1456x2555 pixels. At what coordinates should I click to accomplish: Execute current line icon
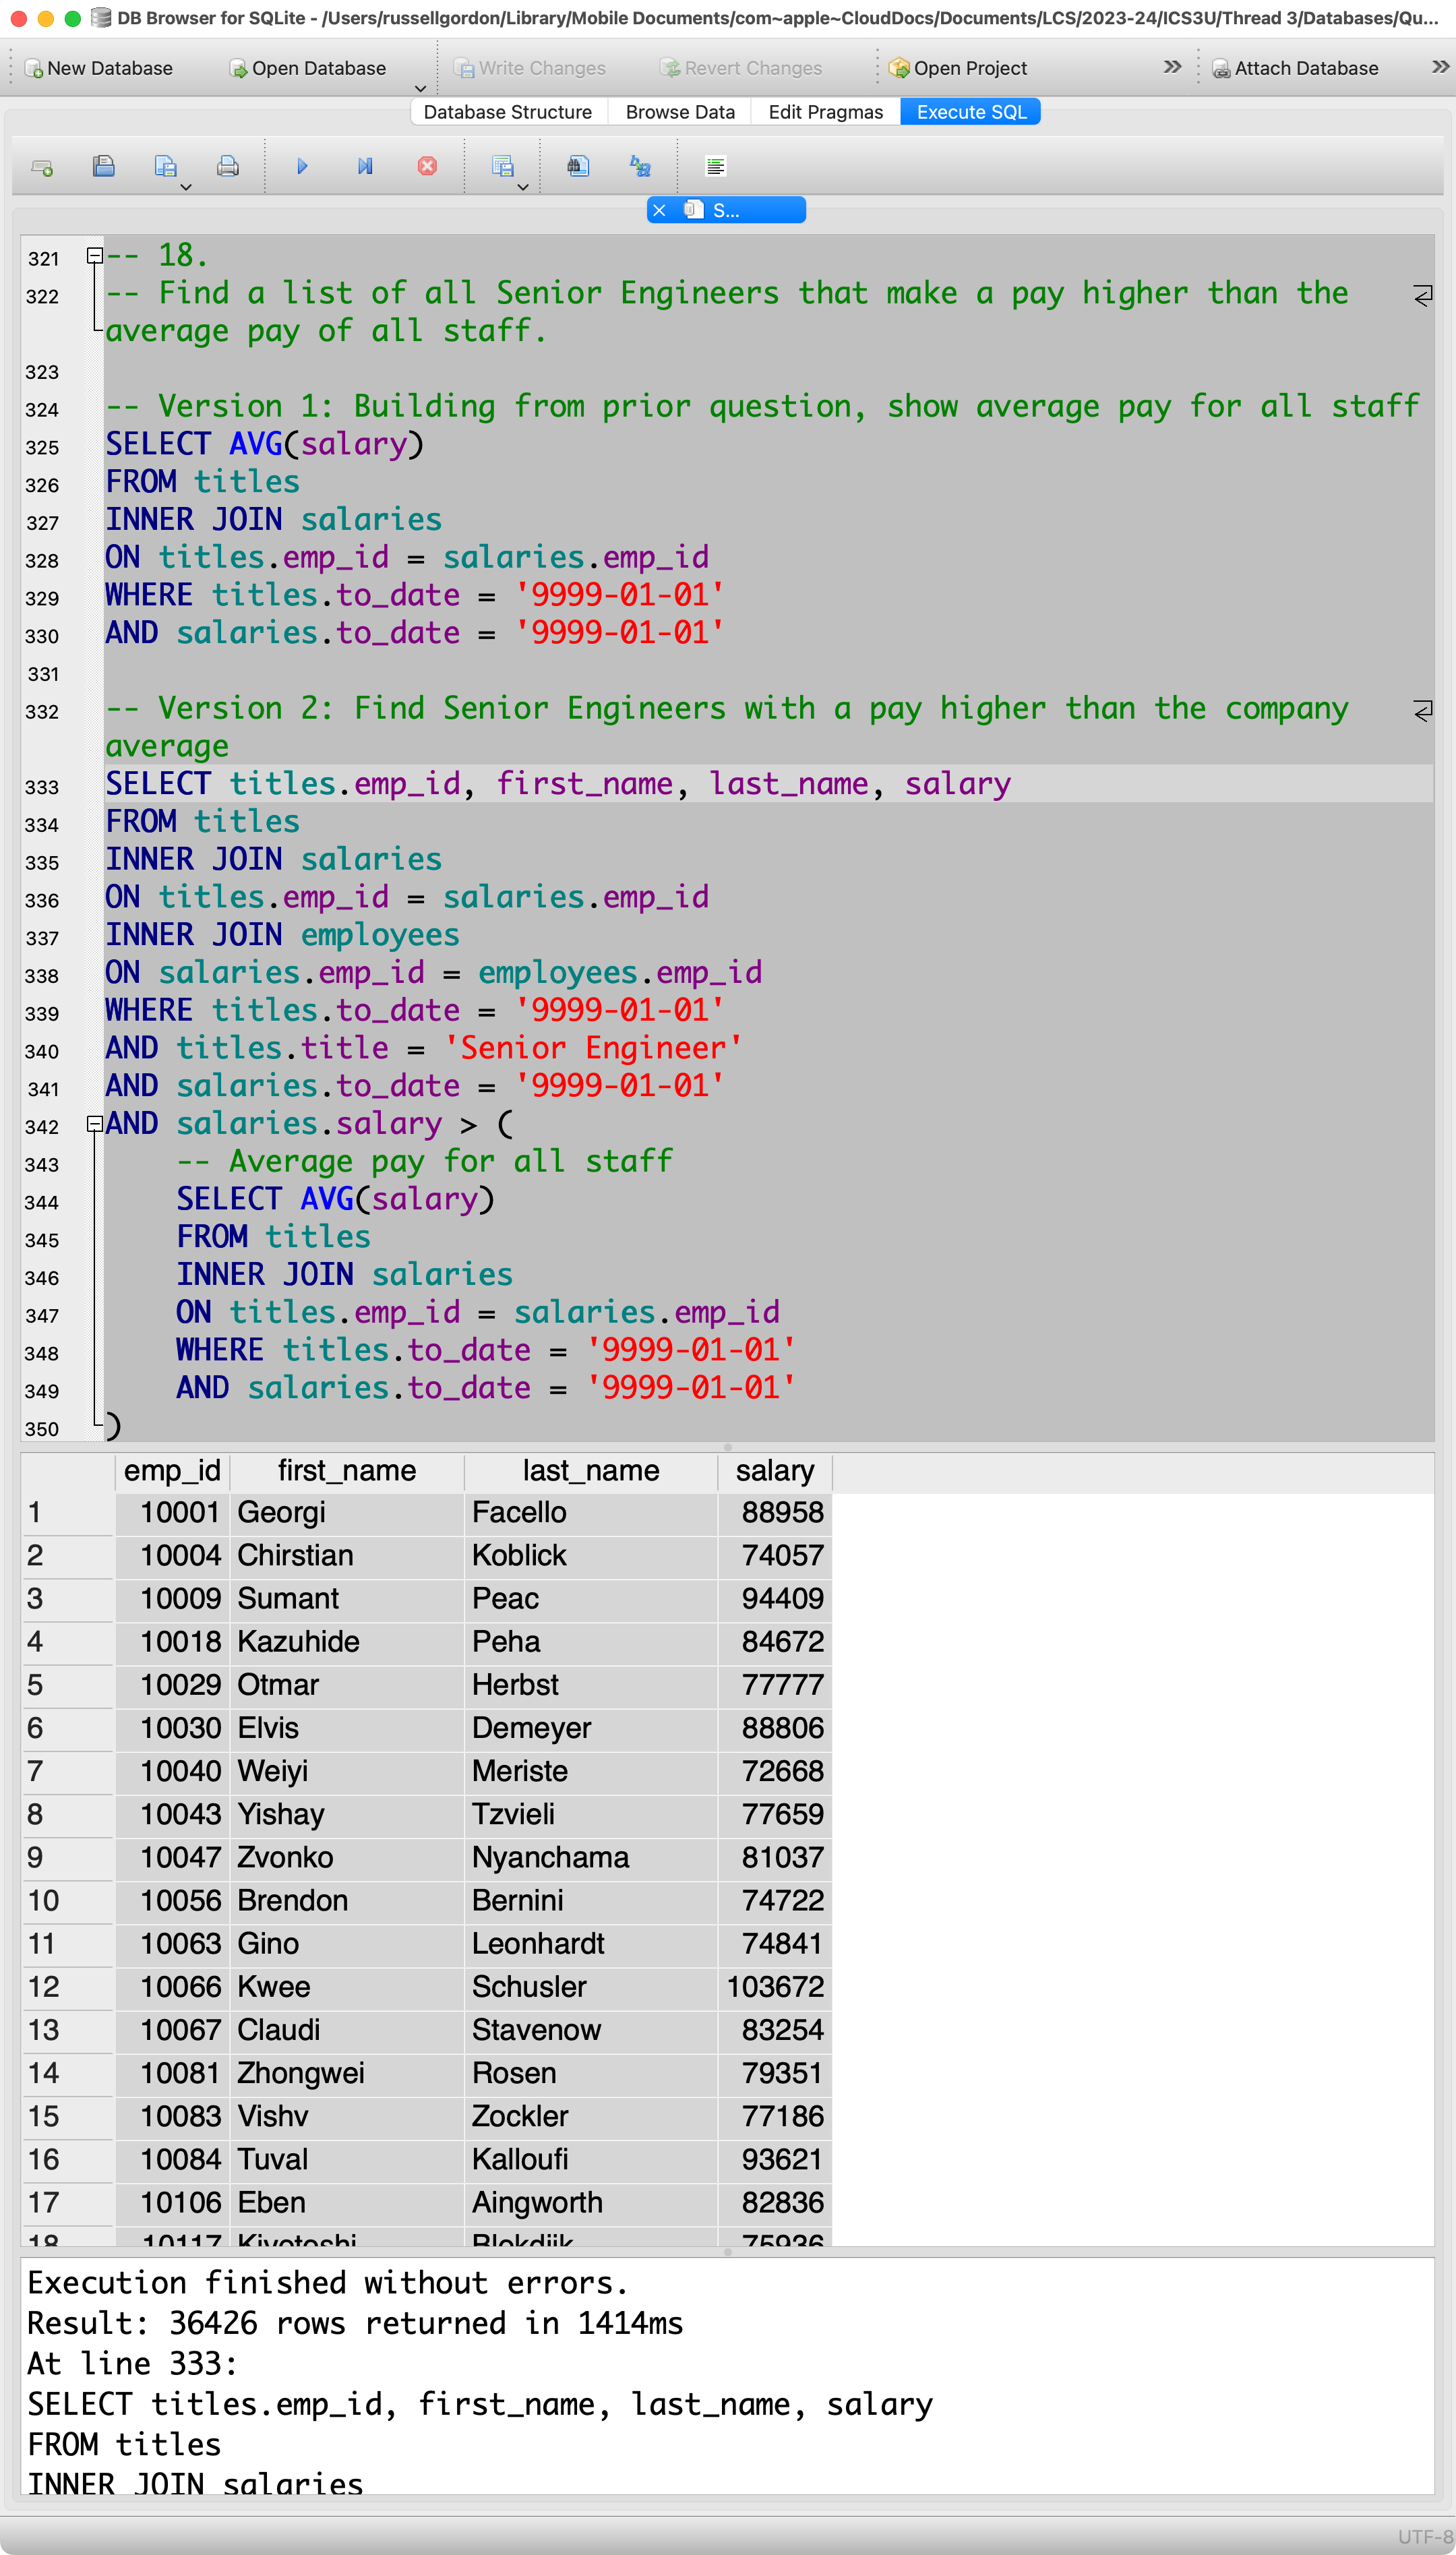click(365, 167)
